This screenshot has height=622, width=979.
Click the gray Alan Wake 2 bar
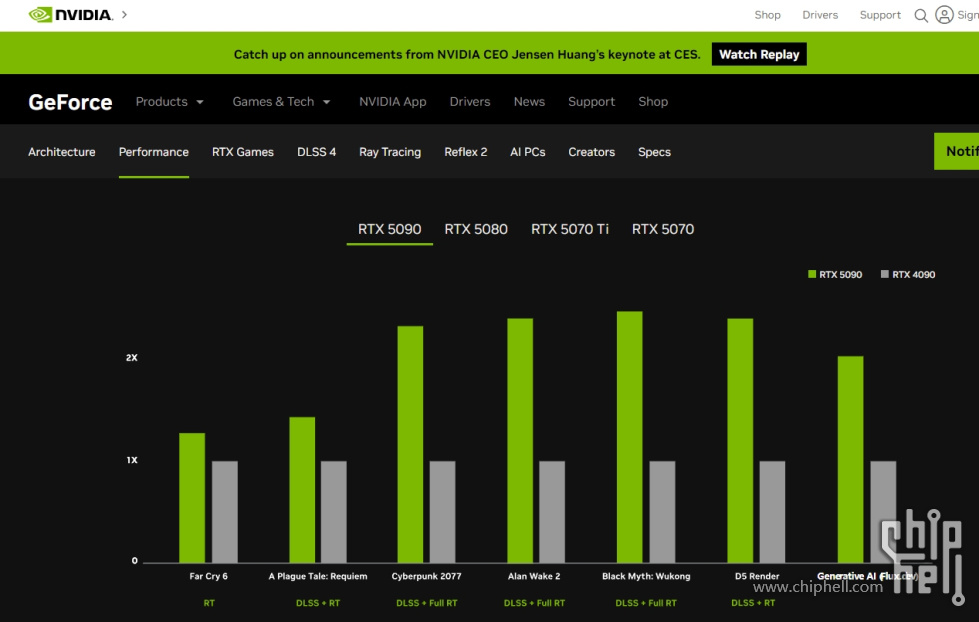pos(552,512)
